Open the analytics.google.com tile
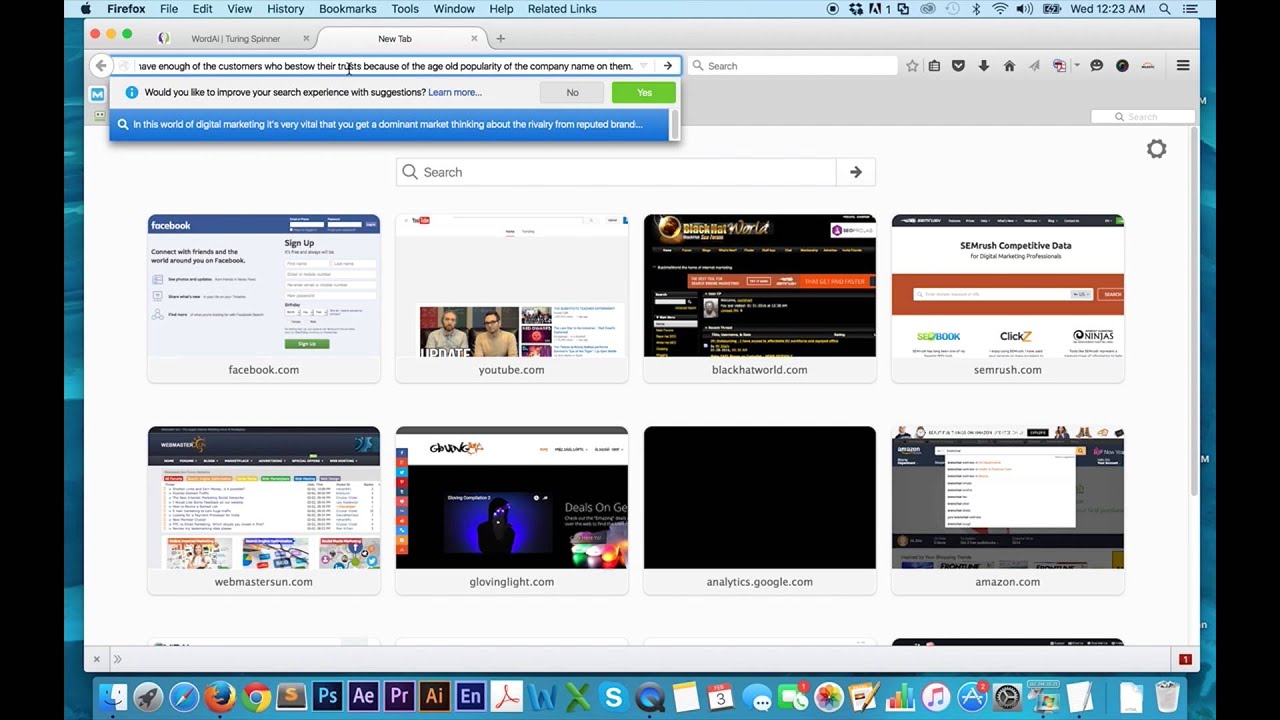 point(760,510)
